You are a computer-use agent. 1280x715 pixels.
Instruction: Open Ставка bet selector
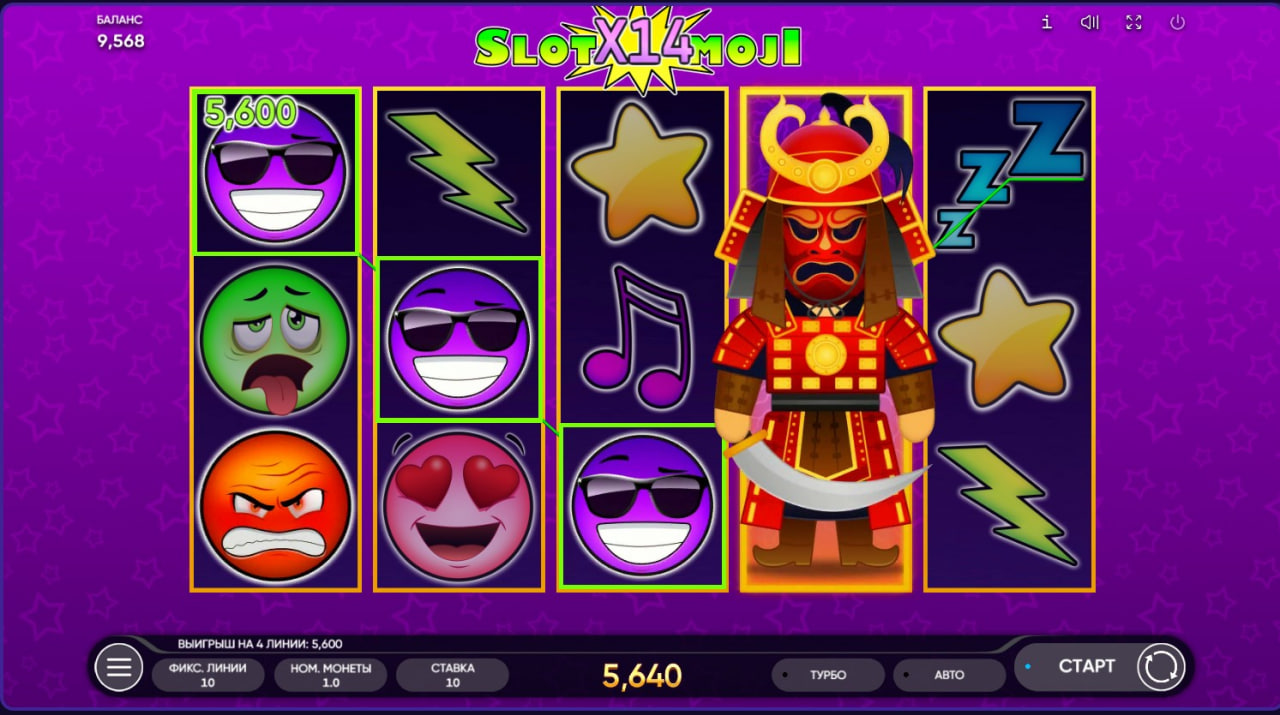click(452, 675)
